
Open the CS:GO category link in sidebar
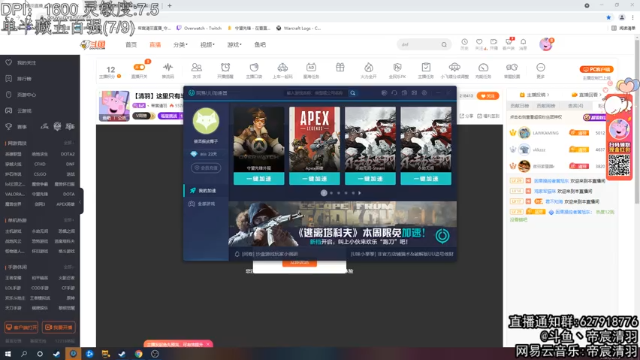click(40, 174)
